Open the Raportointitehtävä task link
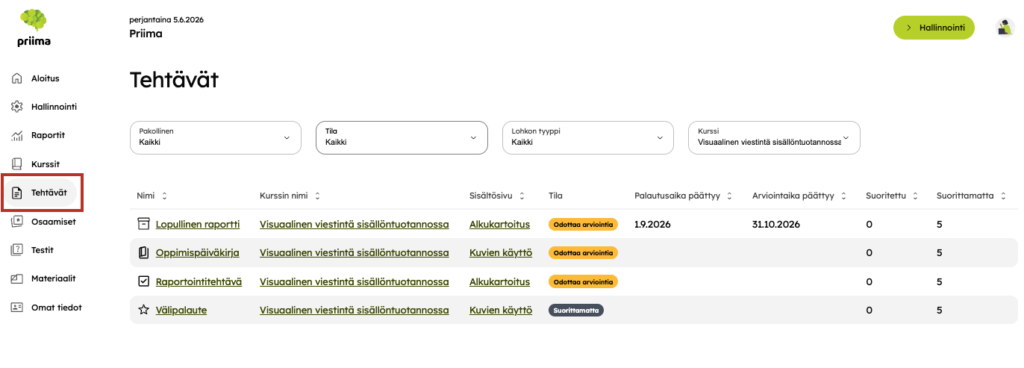This screenshot has width=1024, height=368. [x=199, y=281]
